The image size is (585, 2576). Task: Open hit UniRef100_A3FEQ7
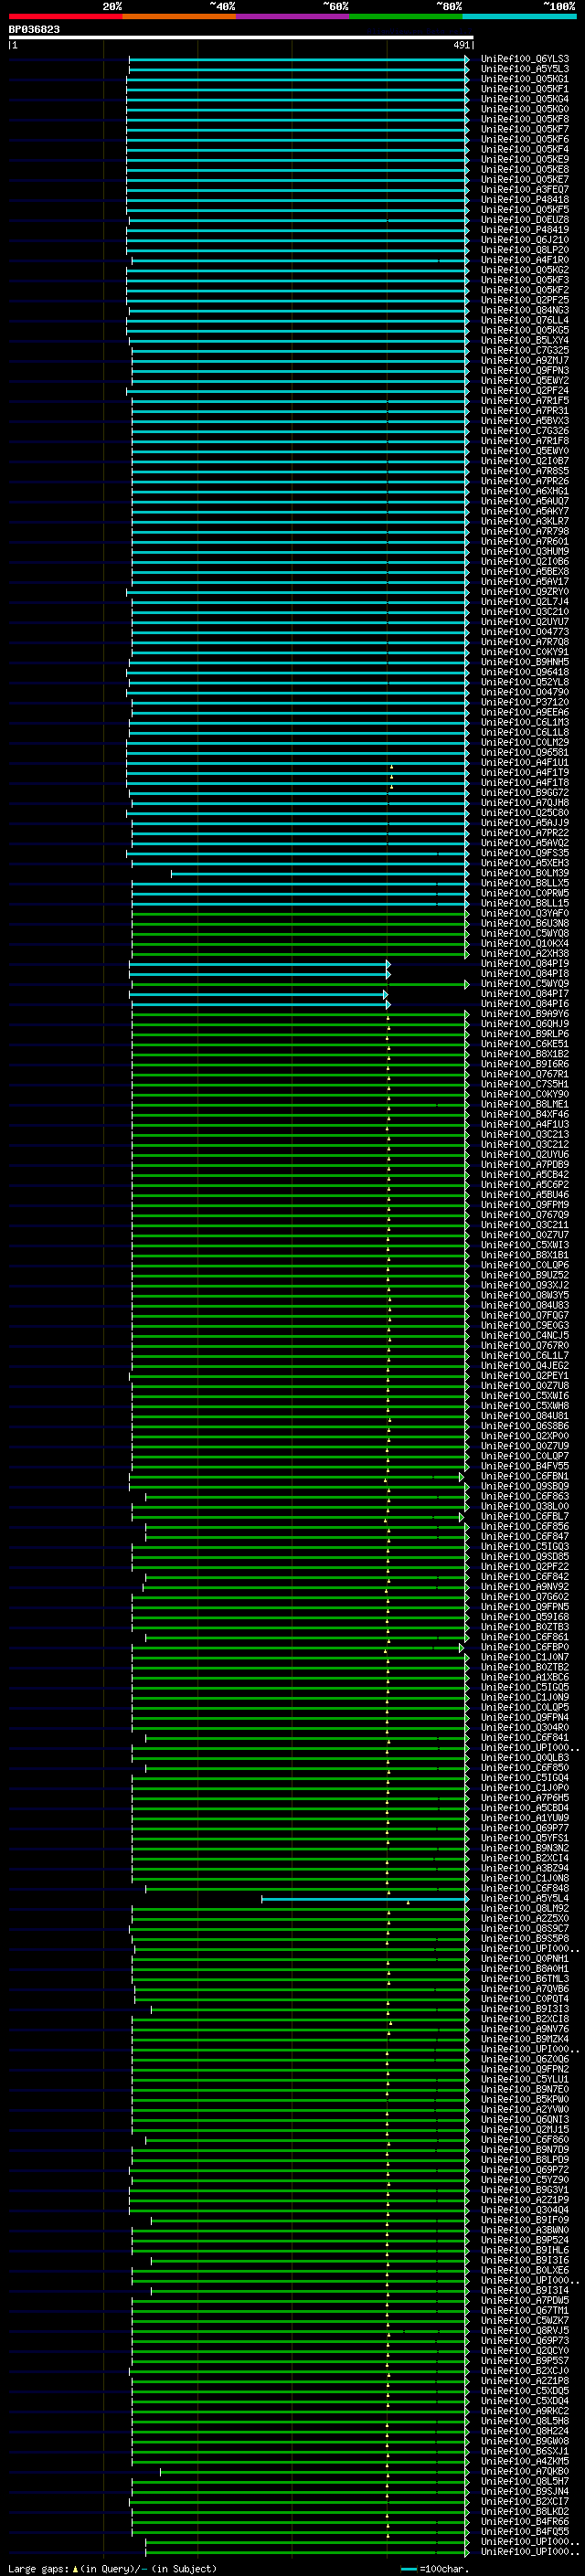[x=525, y=190]
